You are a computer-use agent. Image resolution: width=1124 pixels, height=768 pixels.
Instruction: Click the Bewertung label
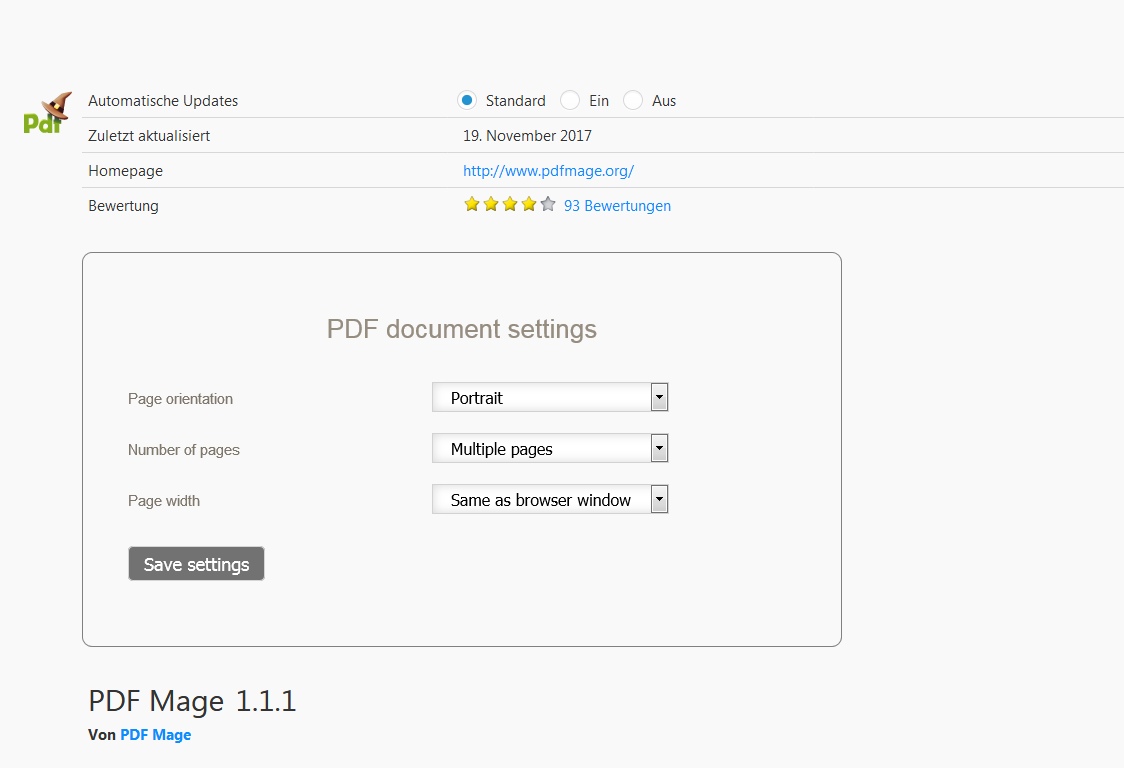pos(123,206)
